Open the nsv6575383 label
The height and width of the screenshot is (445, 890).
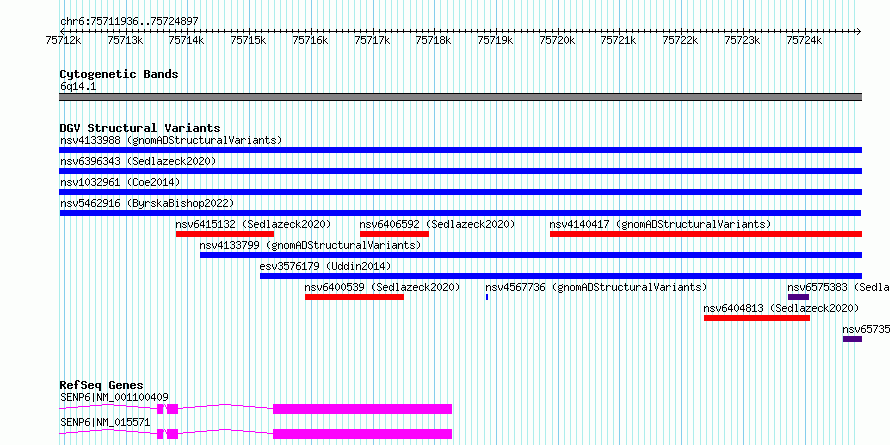pyautogui.click(x=839, y=287)
